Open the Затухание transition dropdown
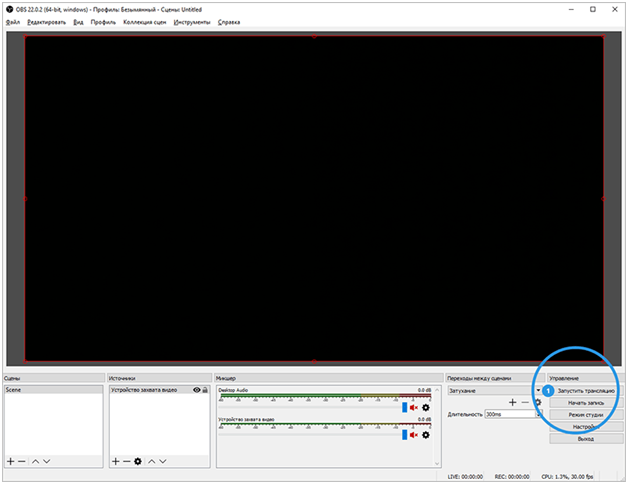The width and height of the screenshot is (628, 484). (494, 390)
